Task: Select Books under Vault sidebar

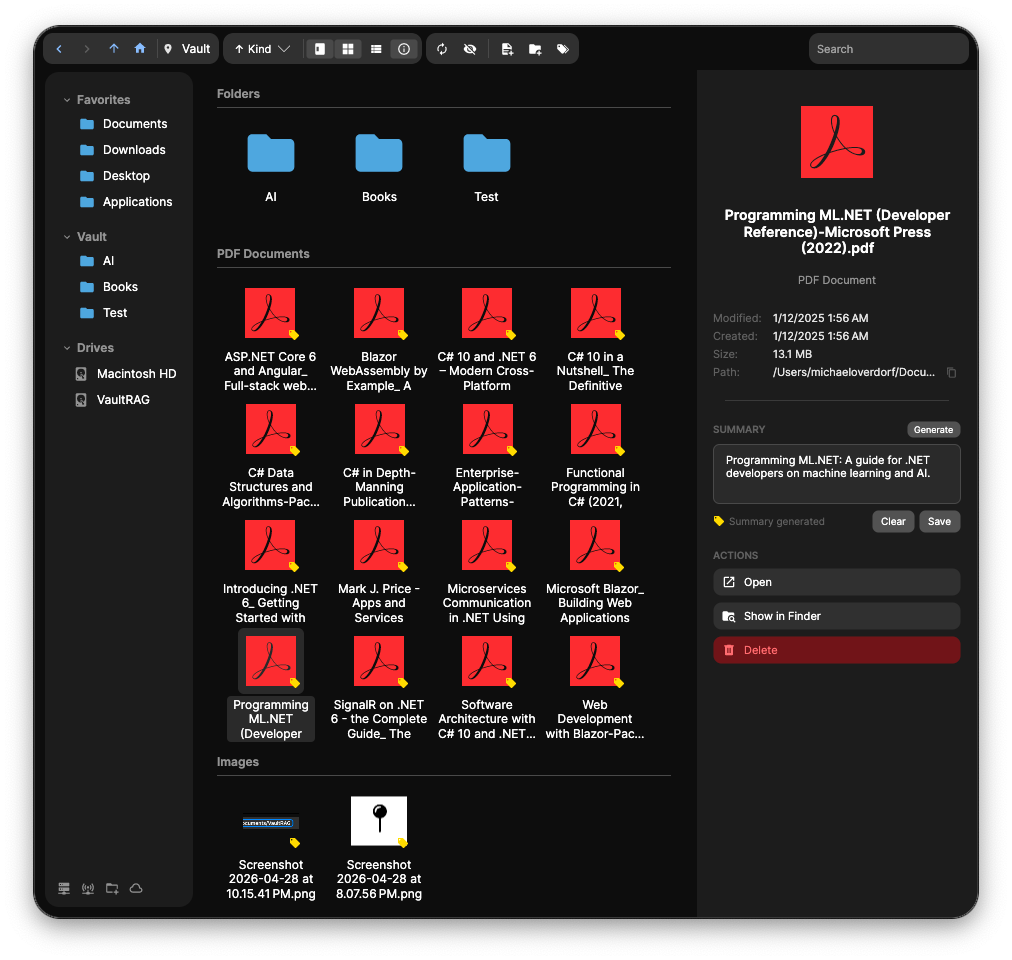Action: (123, 287)
